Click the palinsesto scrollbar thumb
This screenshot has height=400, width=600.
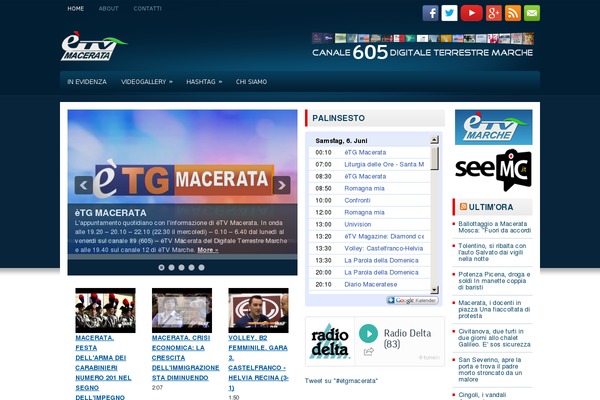(x=434, y=158)
